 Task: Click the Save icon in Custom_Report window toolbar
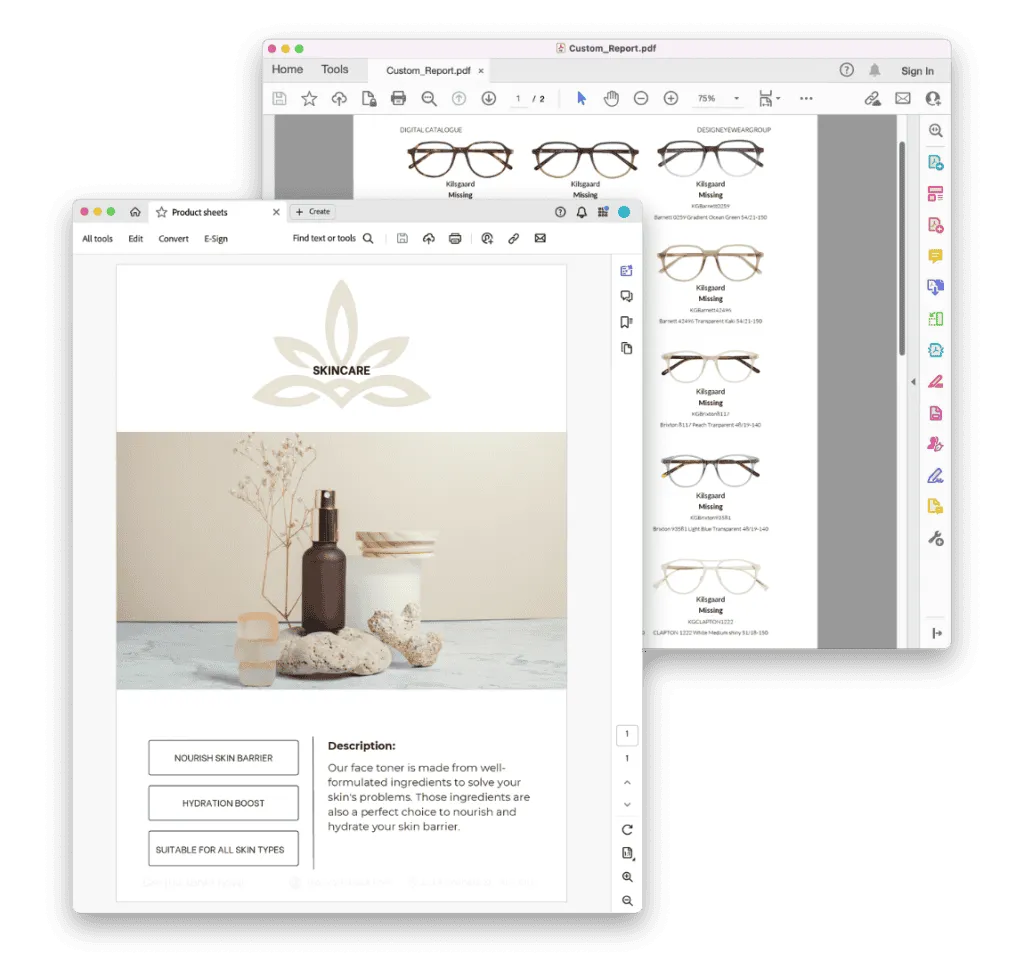[x=279, y=99]
